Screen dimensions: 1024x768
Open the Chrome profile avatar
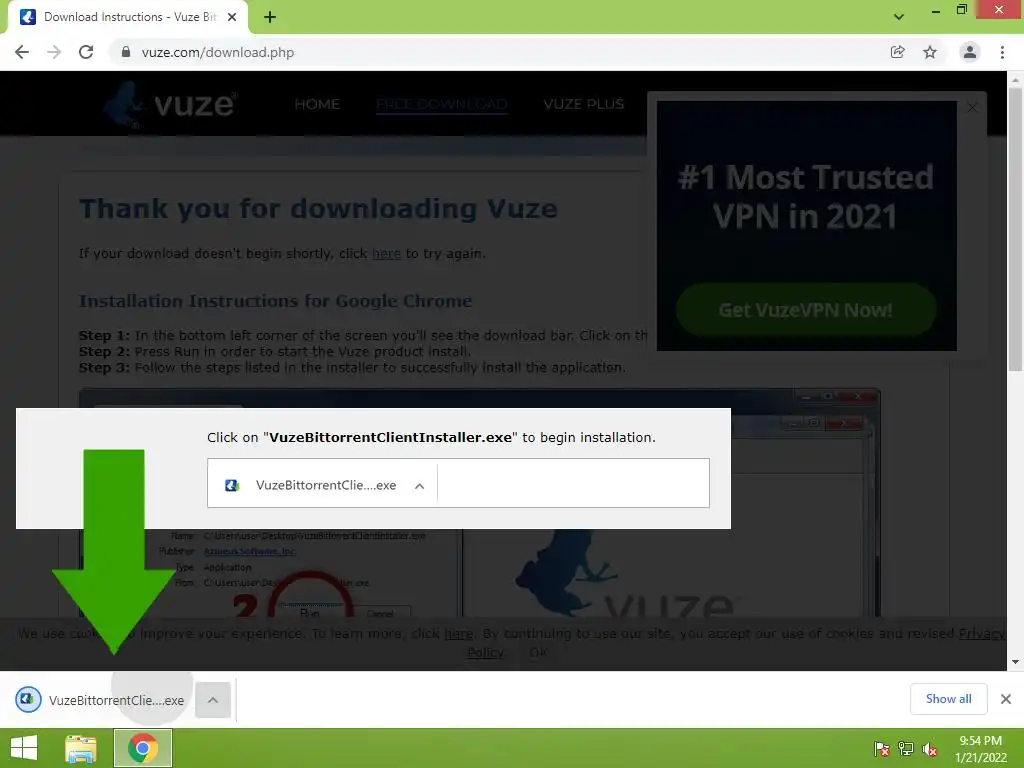point(970,52)
